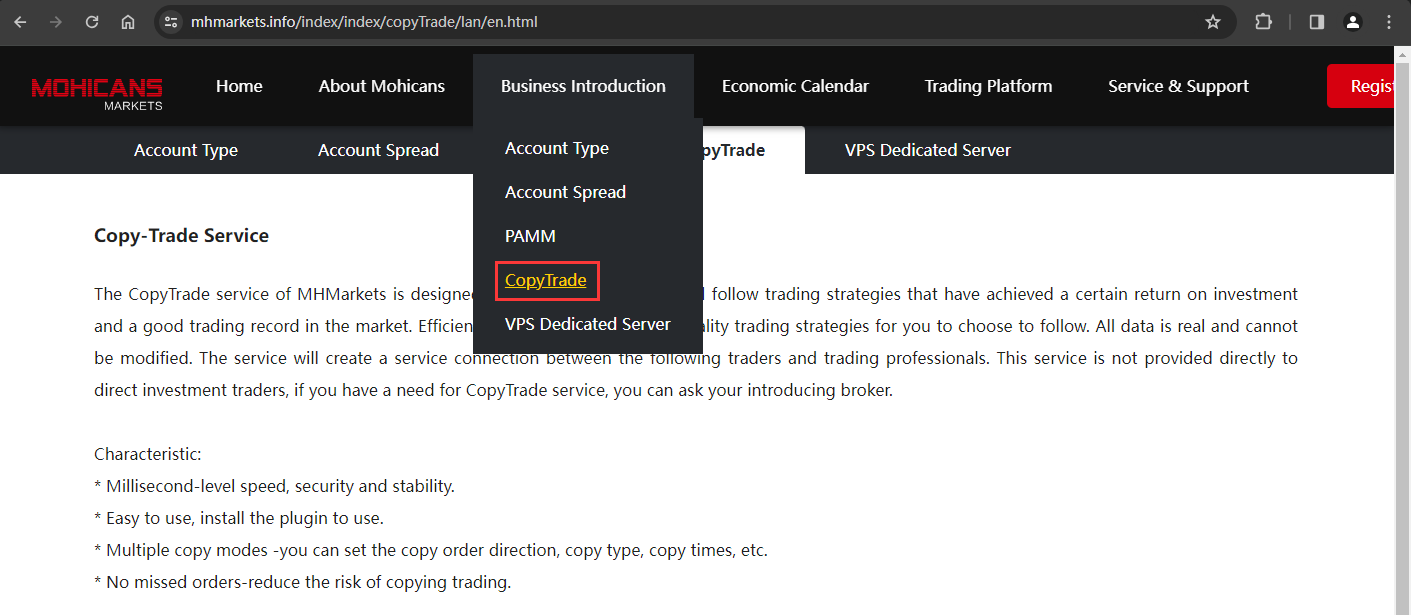1411x615 pixels.
Task: Go to Economic Calendar link
Action: (795, 86)
